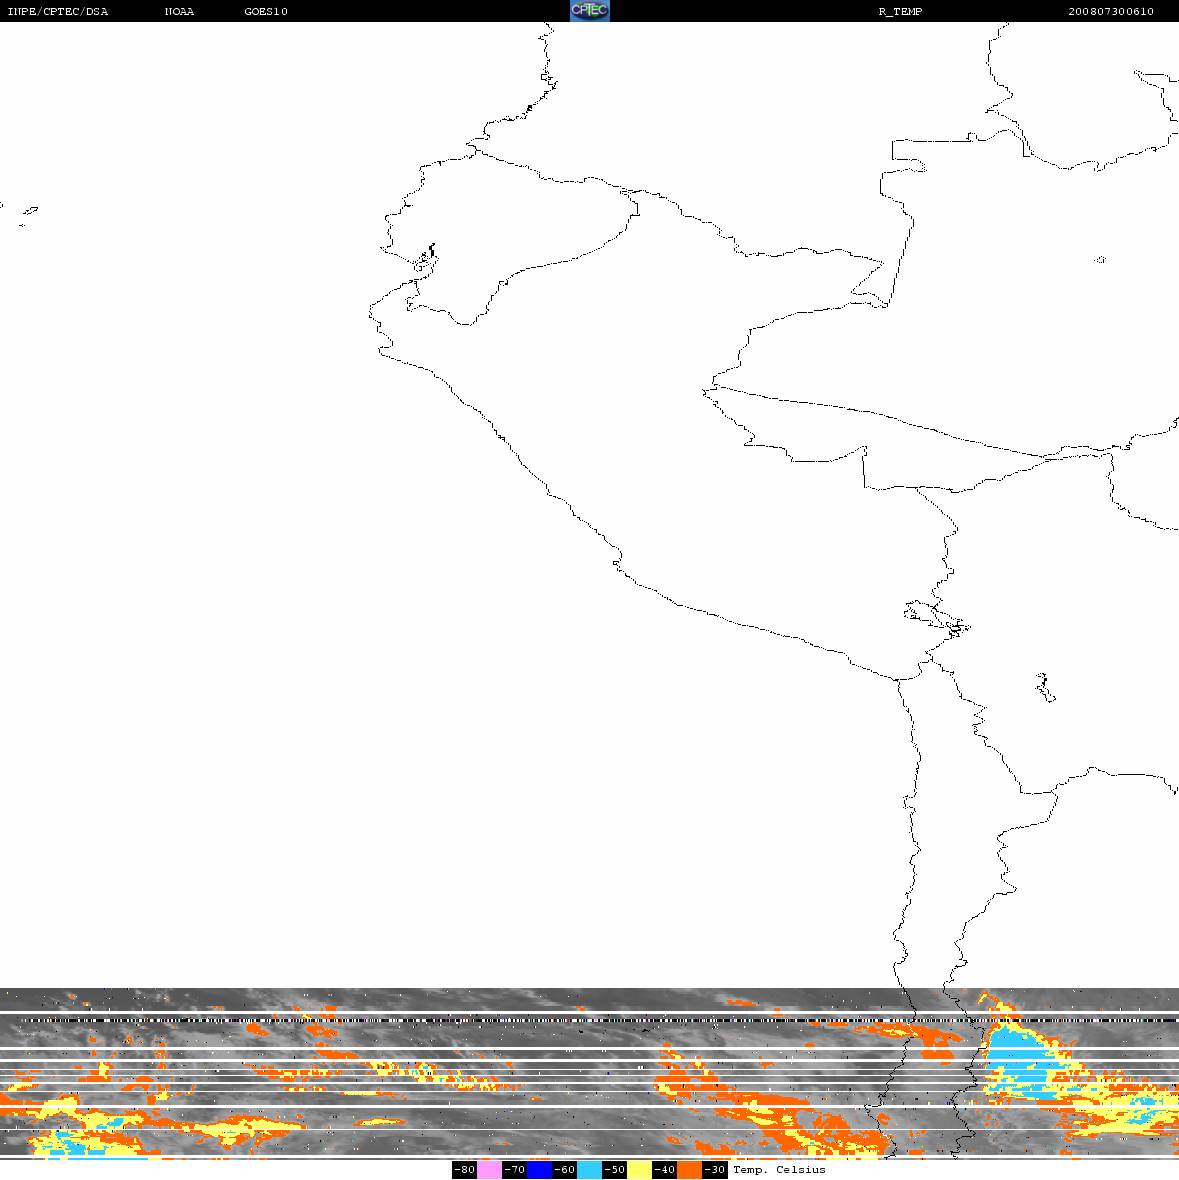Select the GOES10 satellite label
The image size is (1179, 1180).
click(x=266, y=11)
